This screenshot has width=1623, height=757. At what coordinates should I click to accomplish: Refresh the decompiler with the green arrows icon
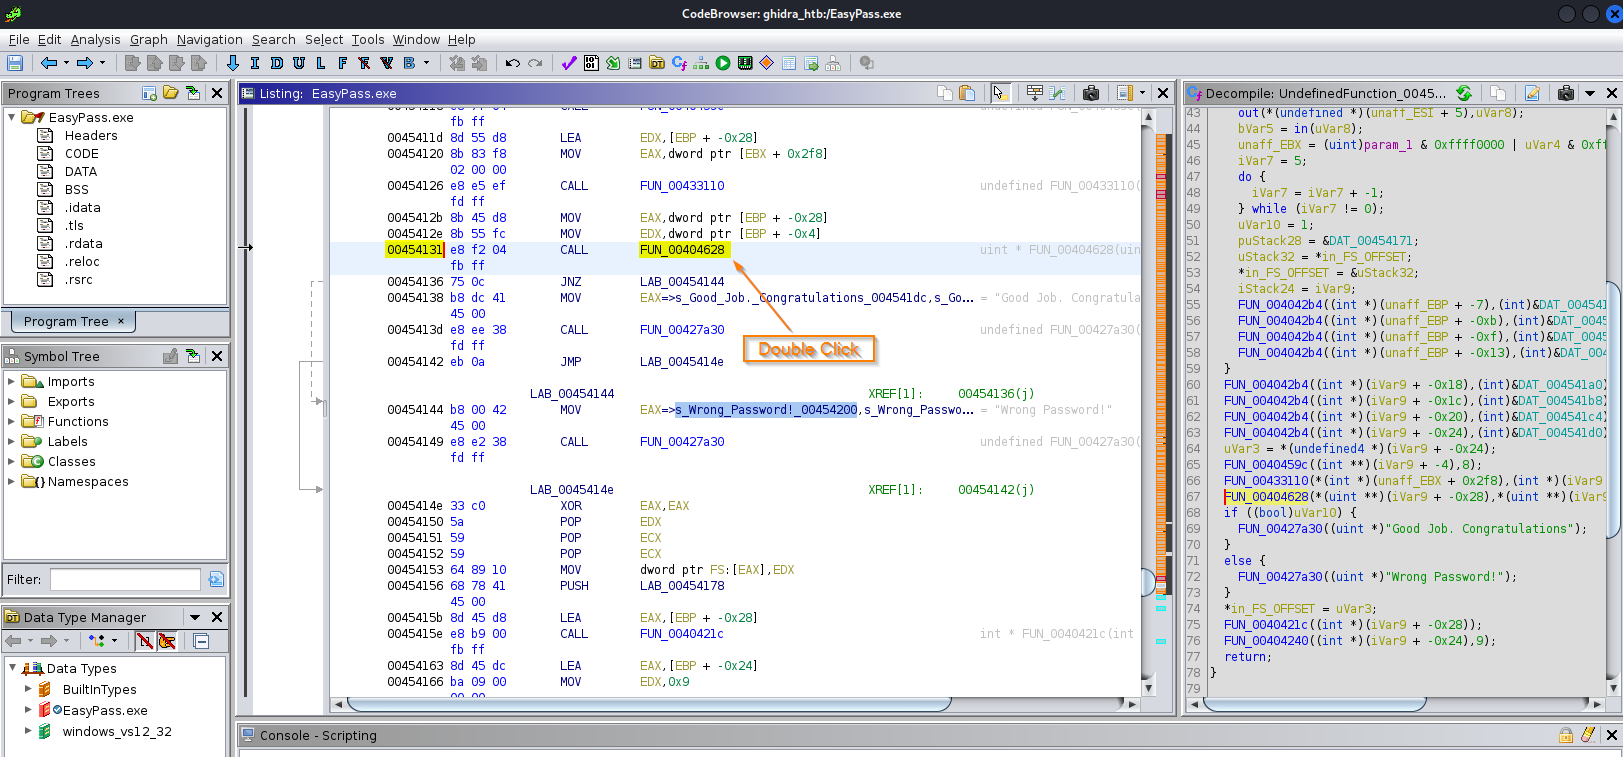1464,93
